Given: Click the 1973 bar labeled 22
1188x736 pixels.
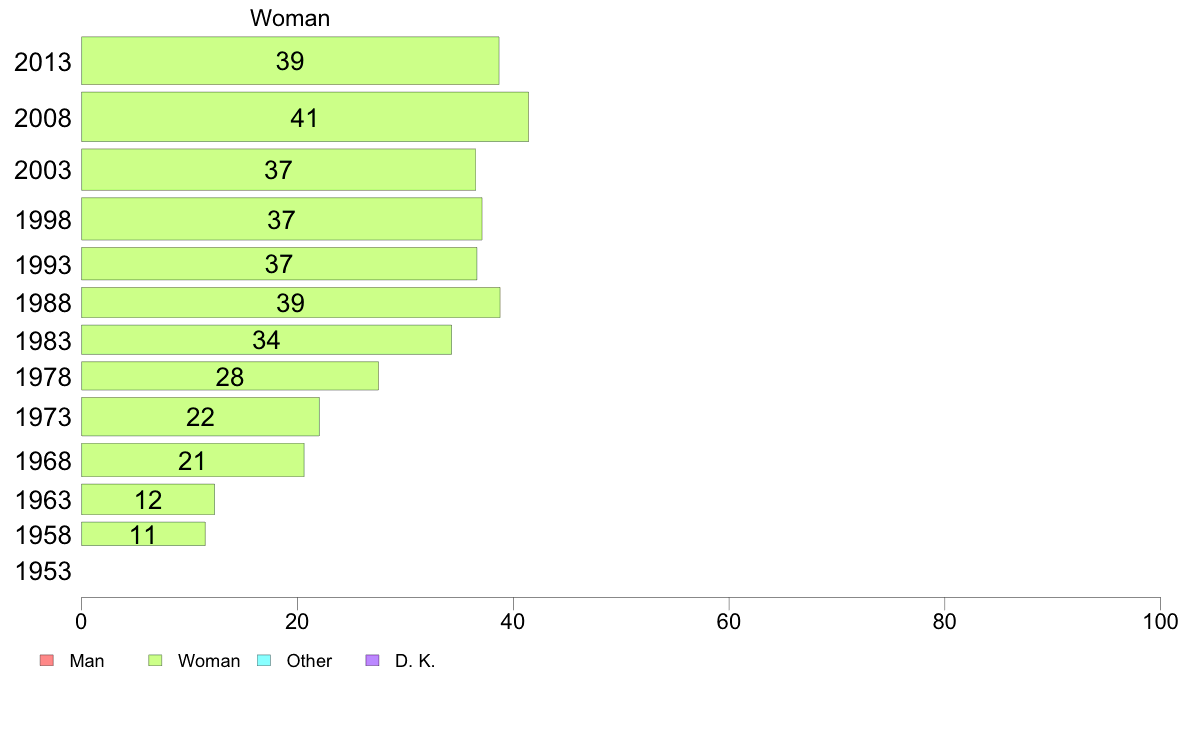Looking at the screenshot, I should click(200, 416).
